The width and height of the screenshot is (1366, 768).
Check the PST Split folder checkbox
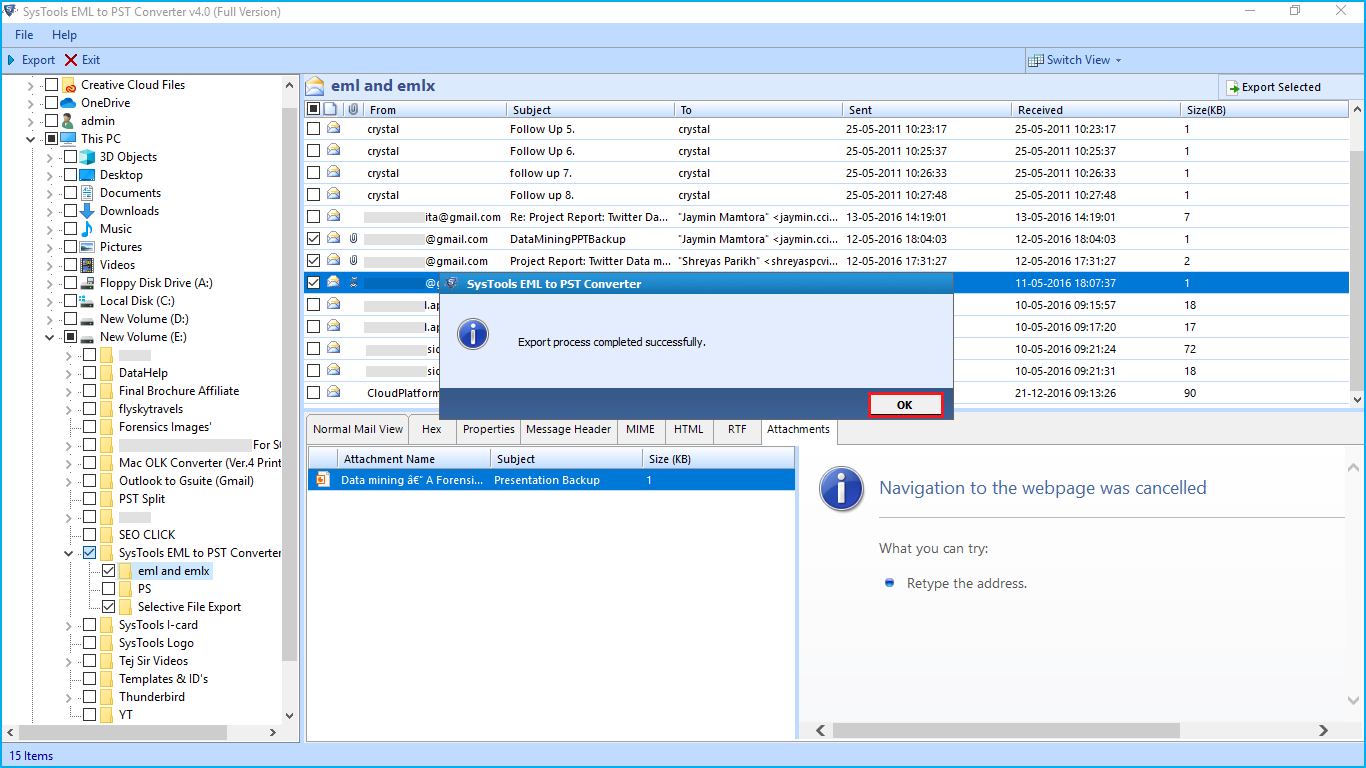tap(90, 499)
